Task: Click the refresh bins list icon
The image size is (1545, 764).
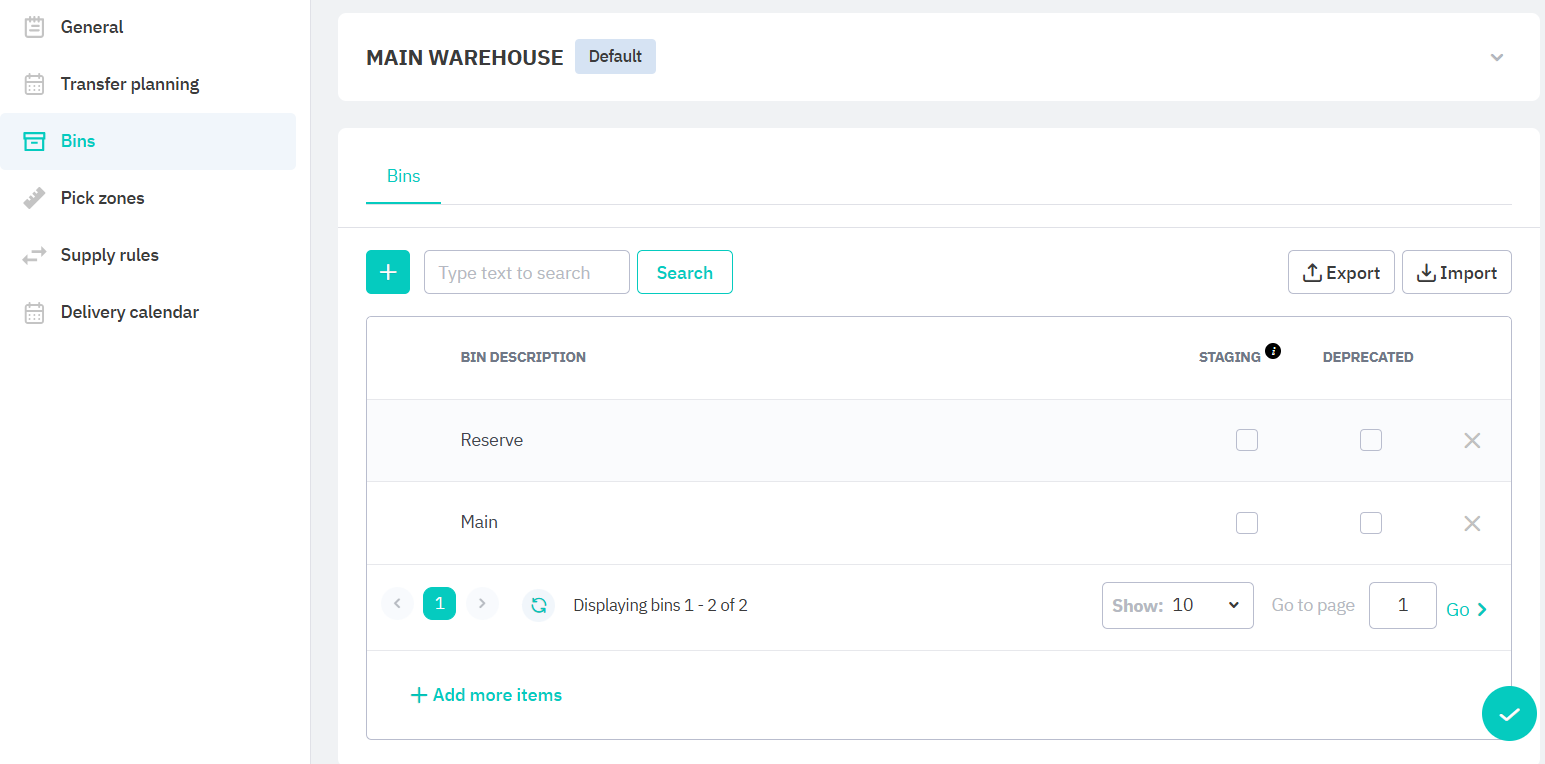Action: 538,605
